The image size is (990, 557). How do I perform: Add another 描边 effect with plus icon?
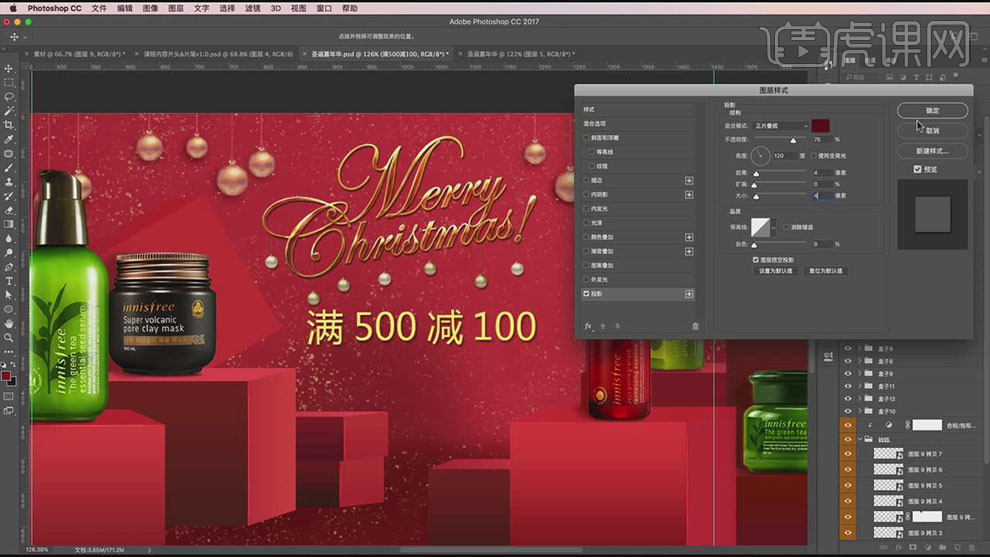pyautogui.click(x=689, y=181)
